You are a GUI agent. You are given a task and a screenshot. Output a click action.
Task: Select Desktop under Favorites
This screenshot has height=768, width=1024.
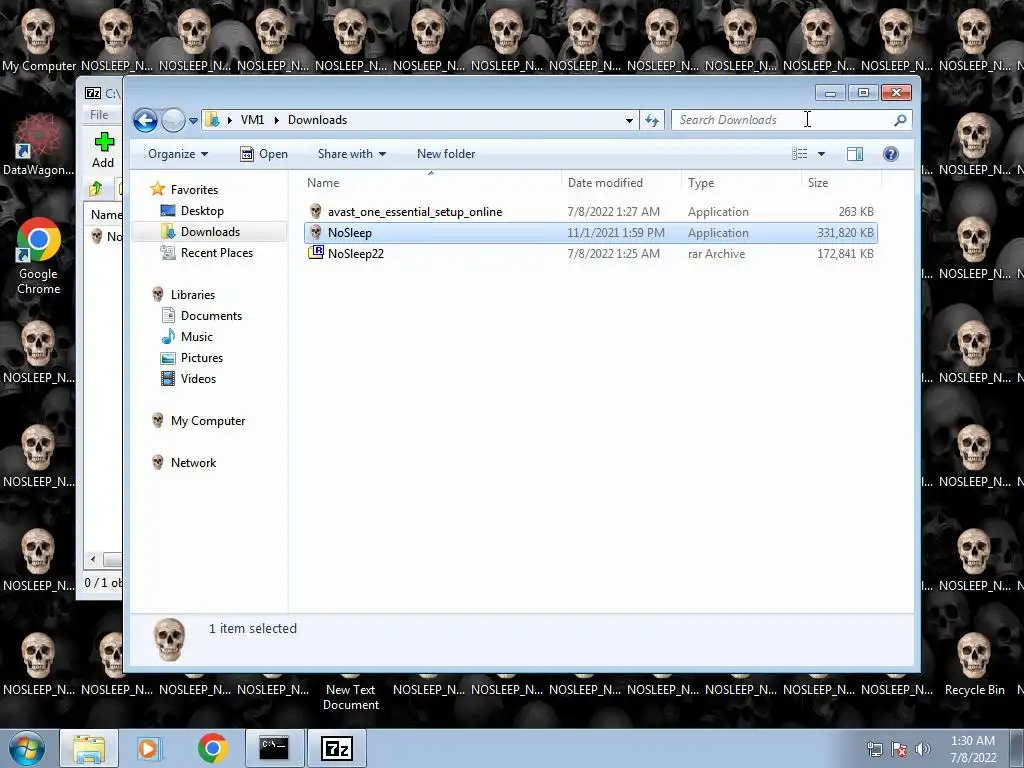[202, 211]
